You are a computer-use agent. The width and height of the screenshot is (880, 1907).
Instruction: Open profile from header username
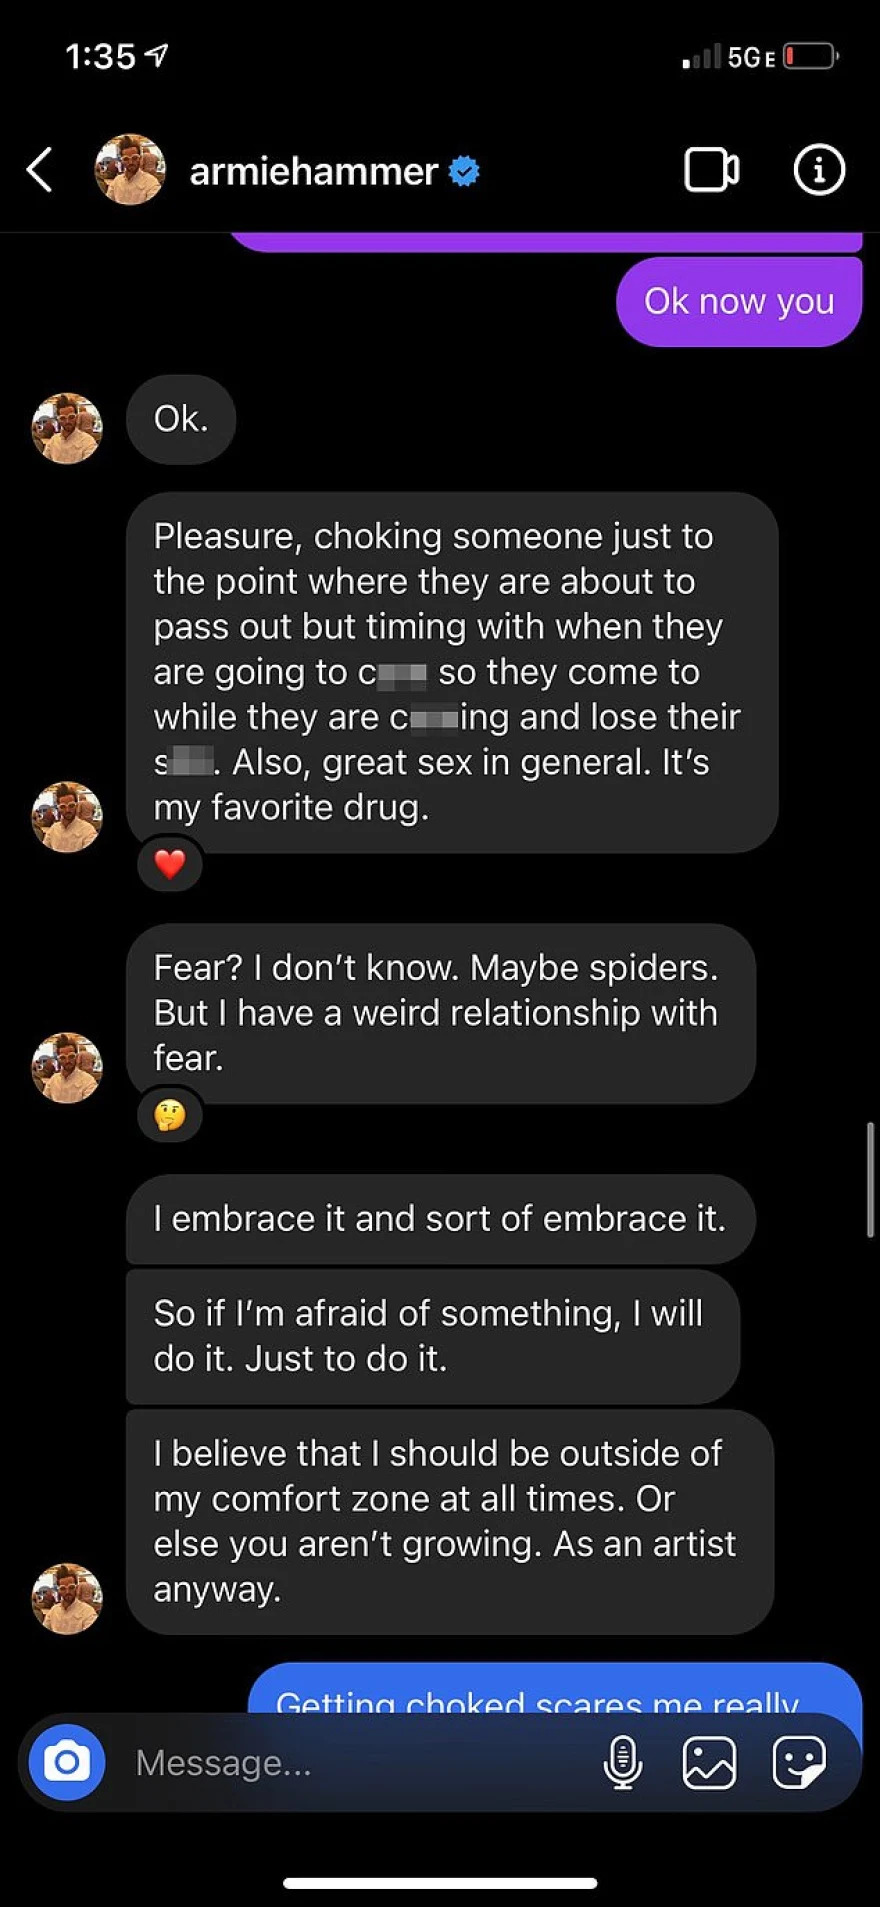point(313,171)
